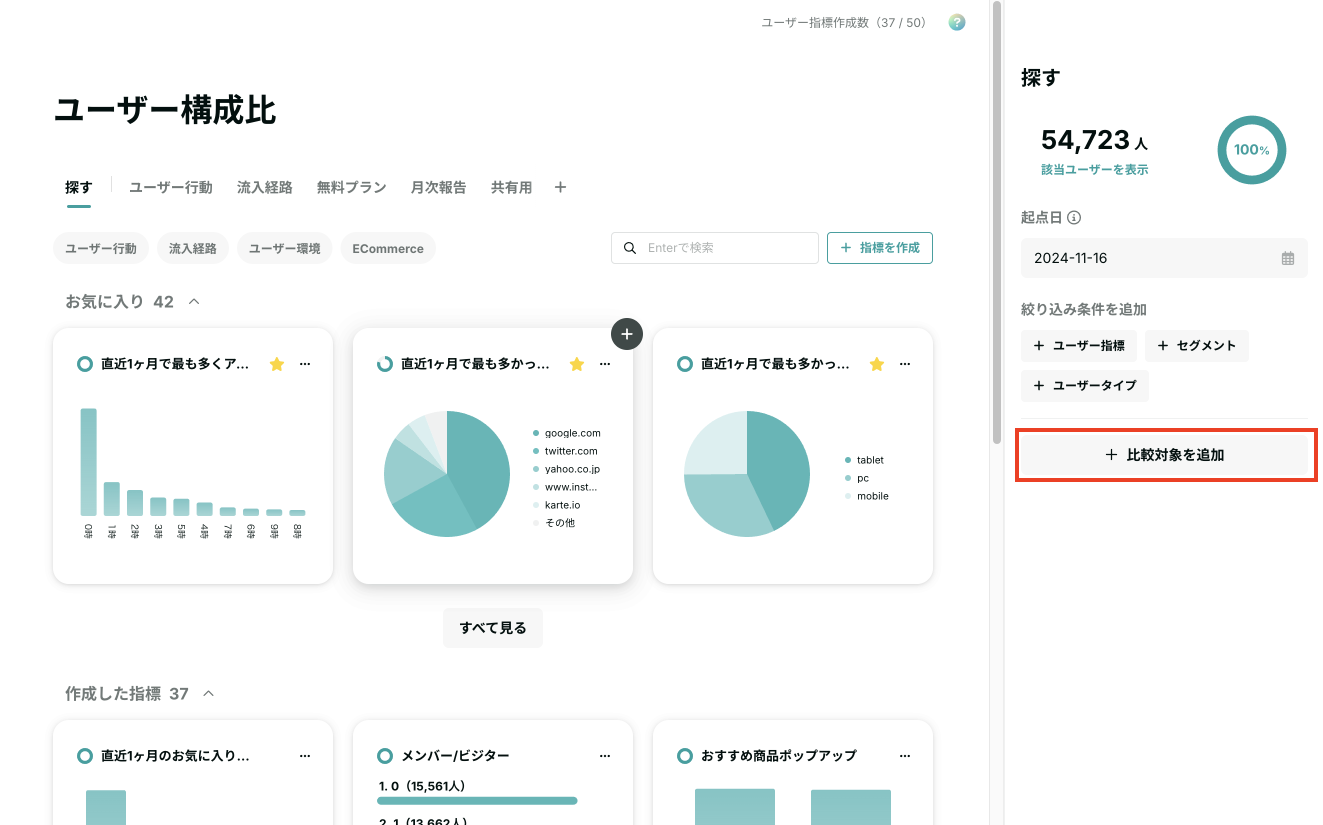Screen dimensions: 1323x825
Task: Collapse the 作成した指標 37 section
Action: click(209, 693)
